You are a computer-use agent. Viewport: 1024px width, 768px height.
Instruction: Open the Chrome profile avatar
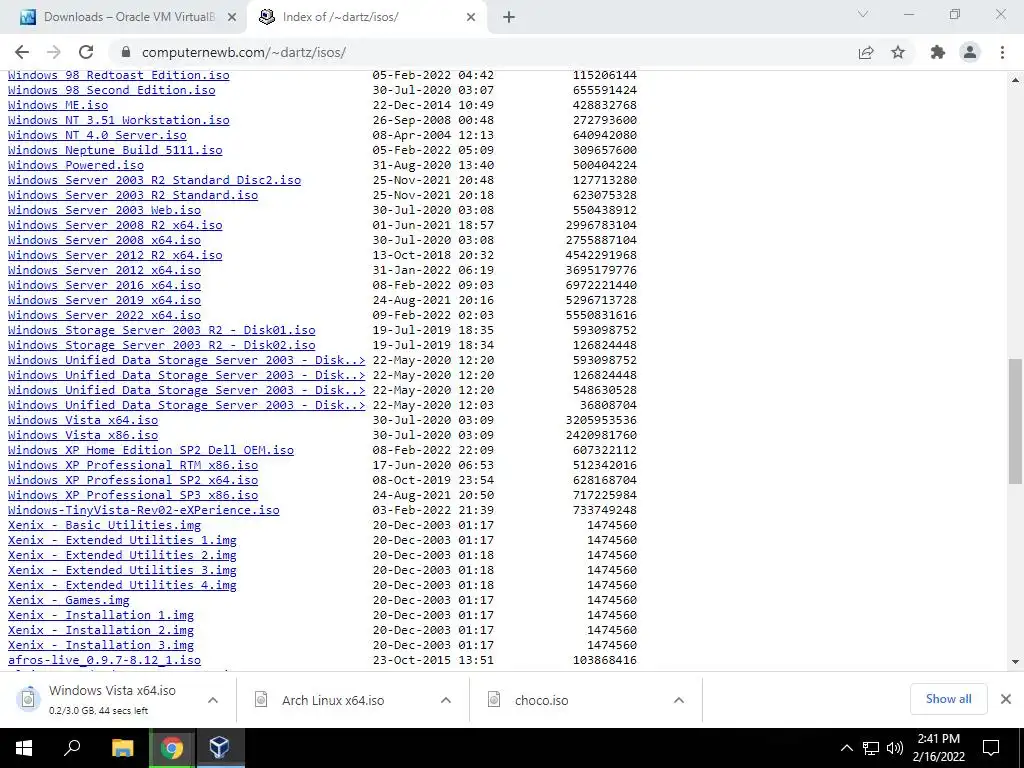[x=970, y=52]
